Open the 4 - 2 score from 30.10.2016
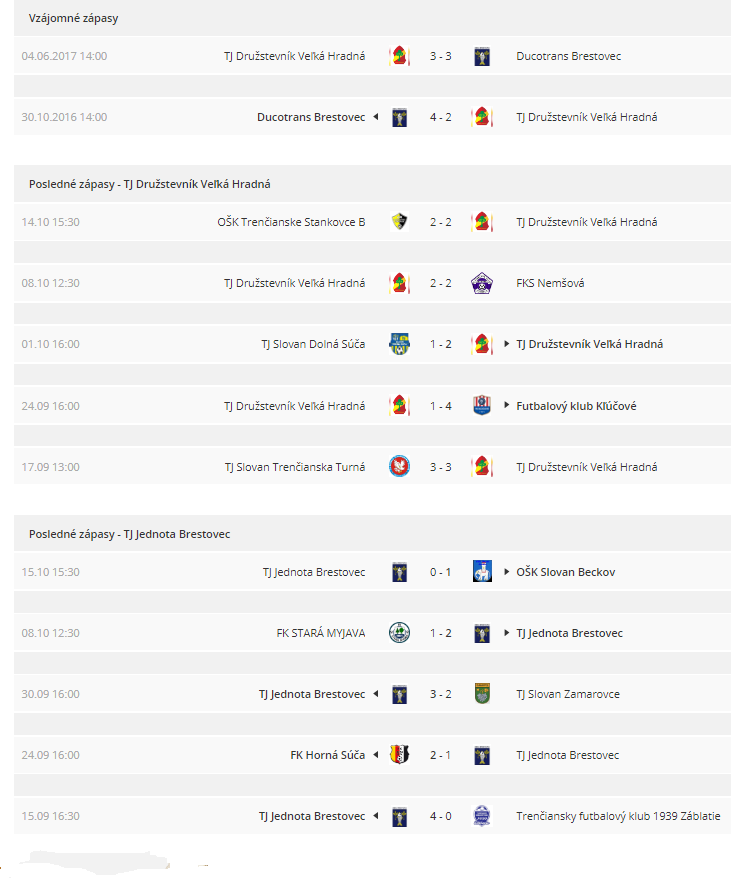The width and height of the screenshot is (731, 878). (x=441, y=117)
